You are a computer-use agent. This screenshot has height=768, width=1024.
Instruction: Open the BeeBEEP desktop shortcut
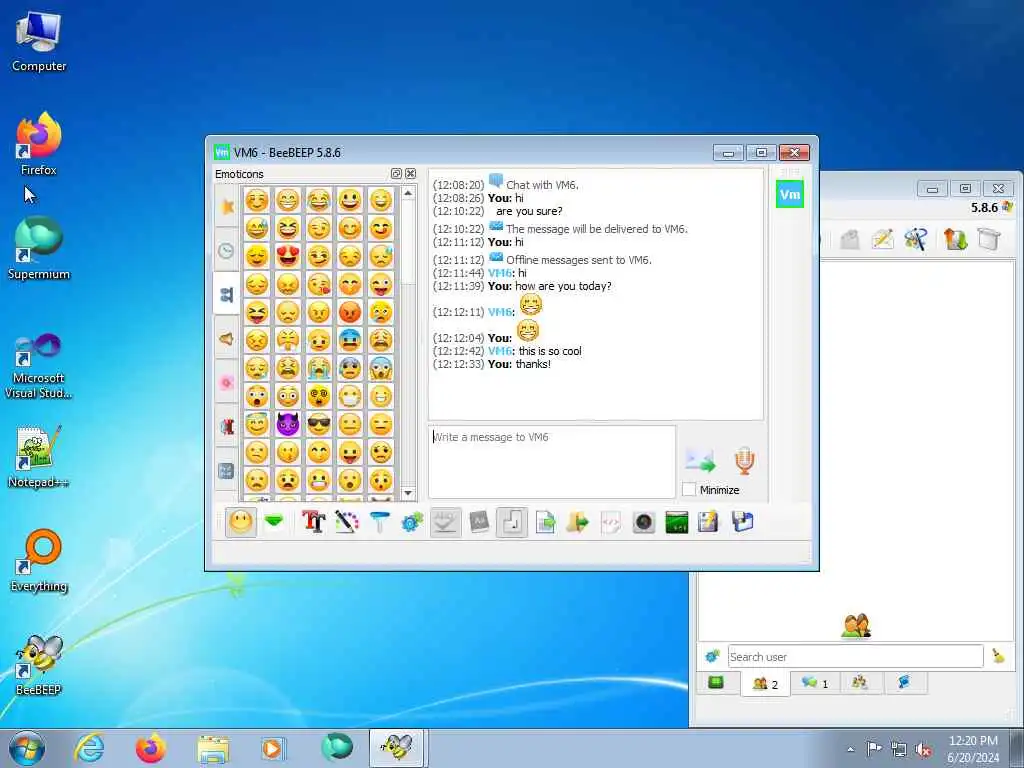coord(39,663)
